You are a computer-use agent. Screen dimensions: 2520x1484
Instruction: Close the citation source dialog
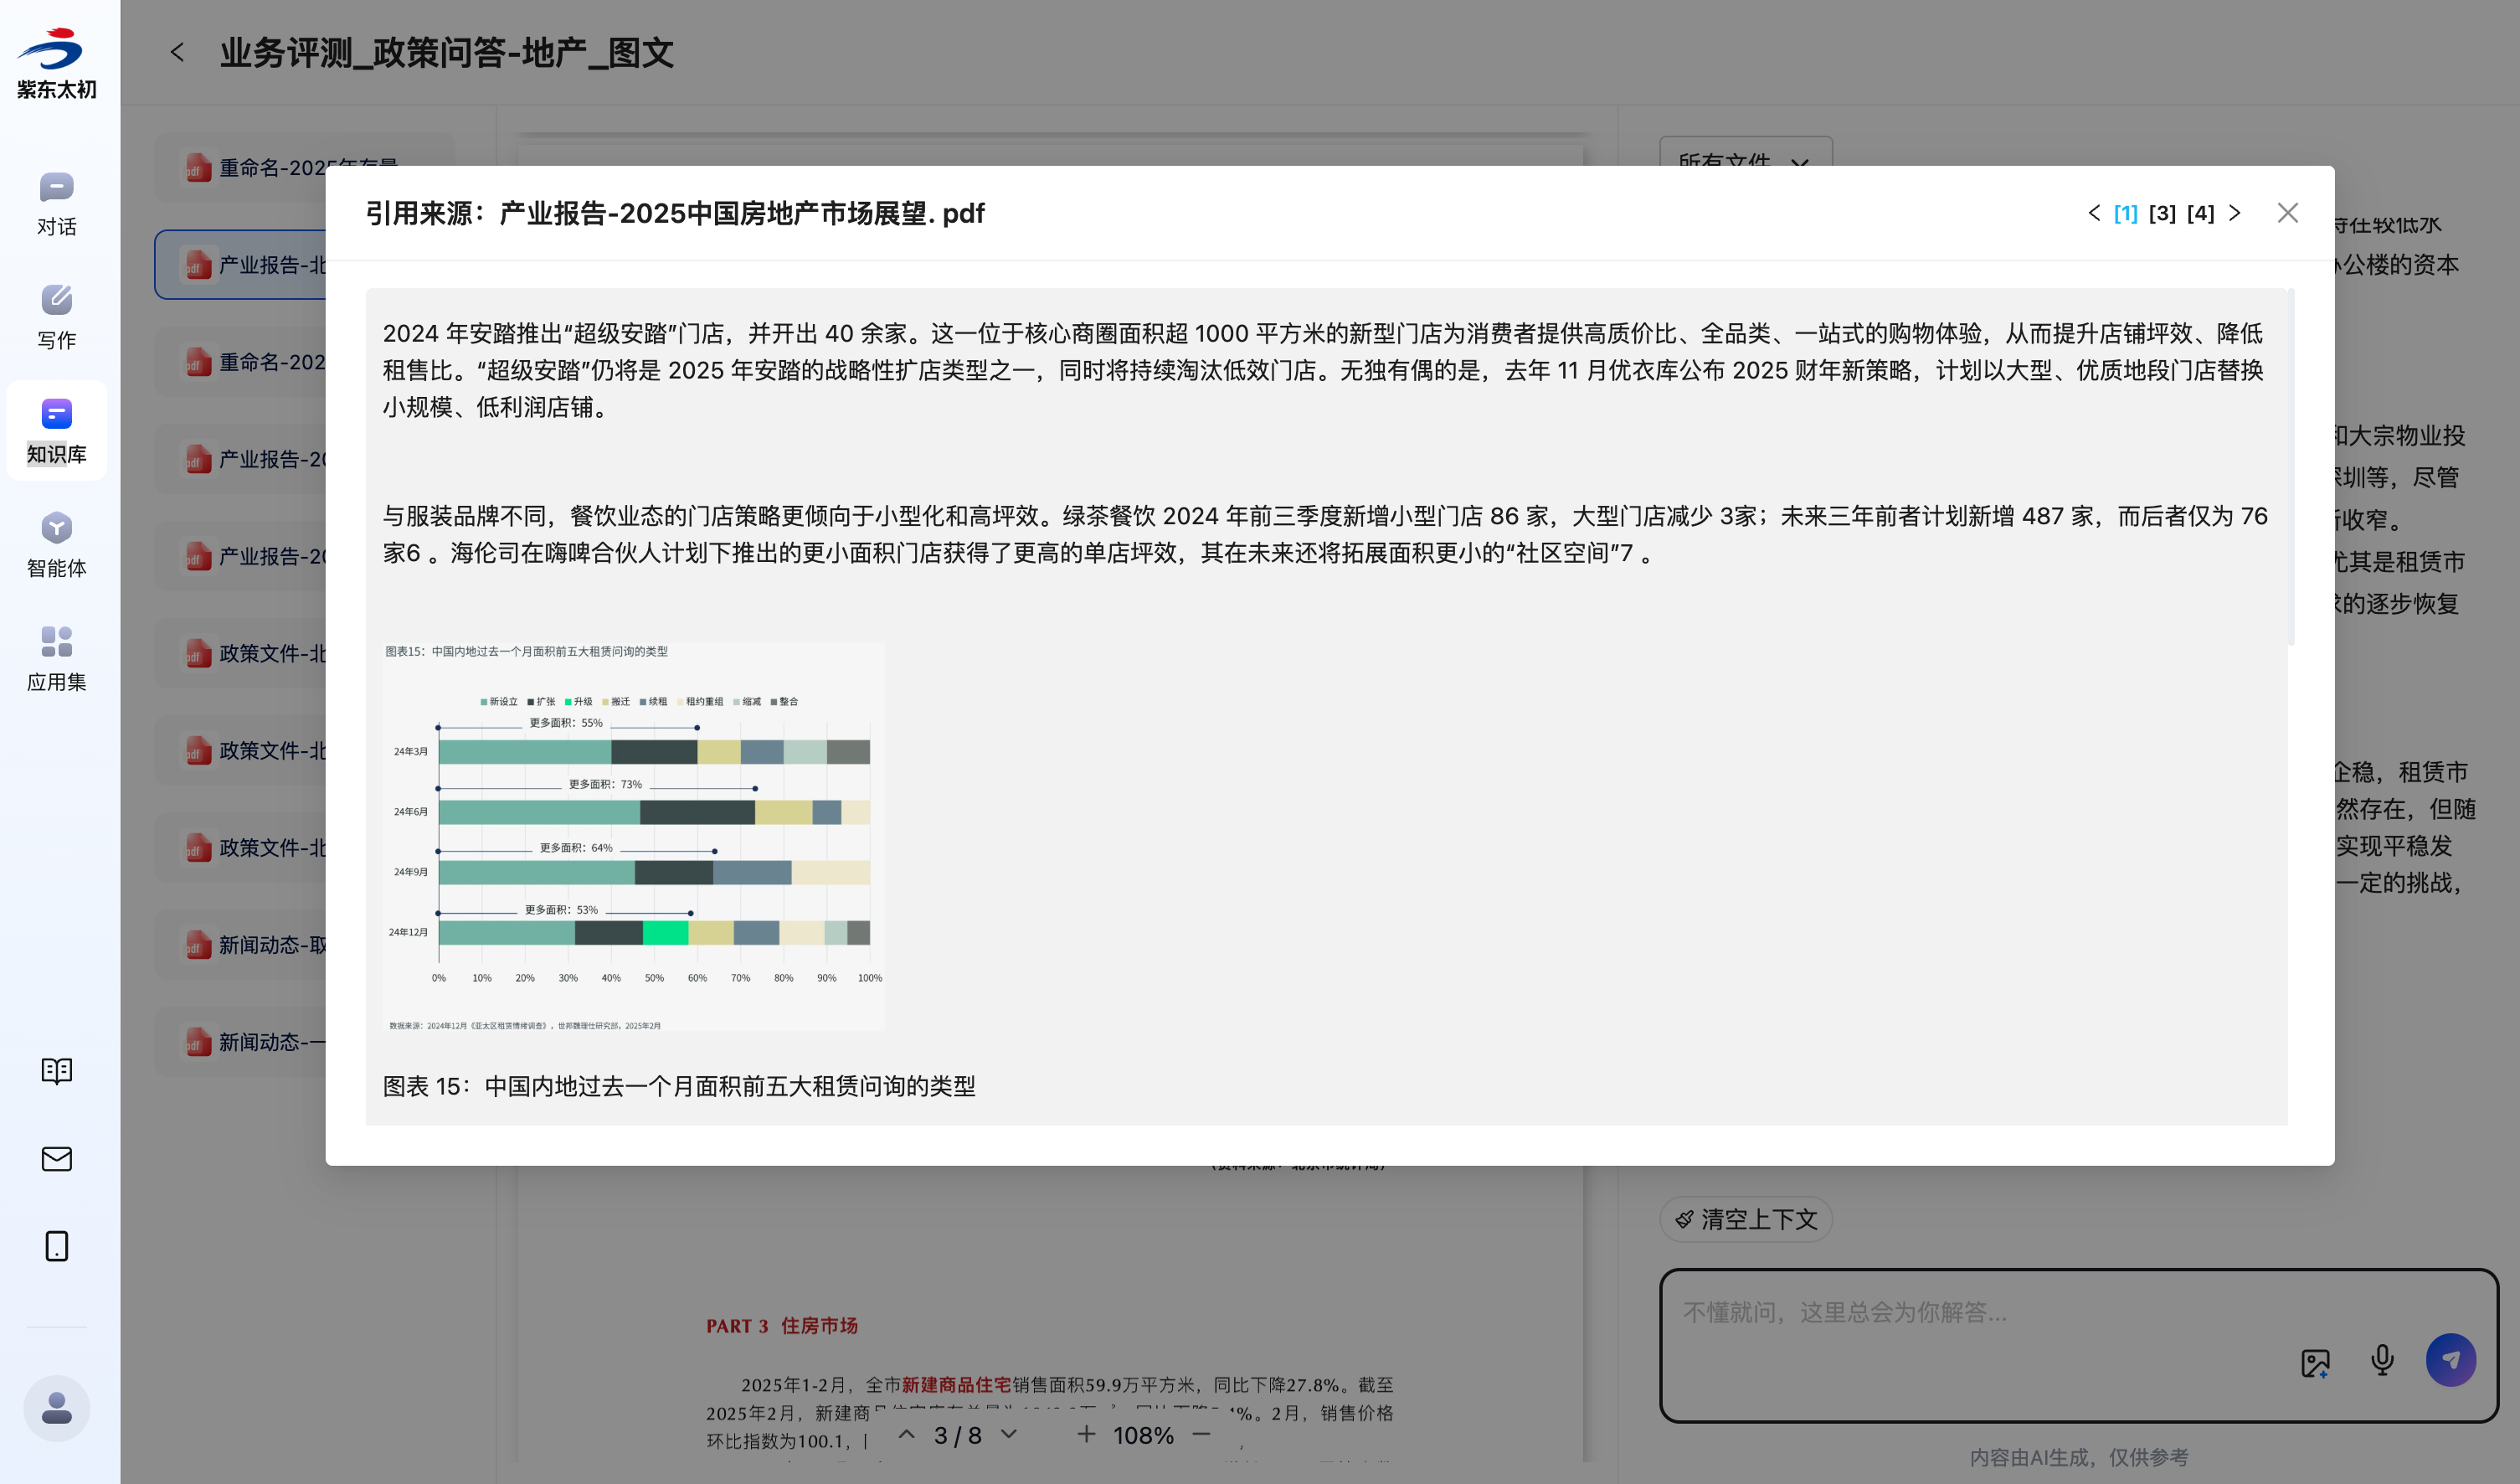coord(2287,213)
